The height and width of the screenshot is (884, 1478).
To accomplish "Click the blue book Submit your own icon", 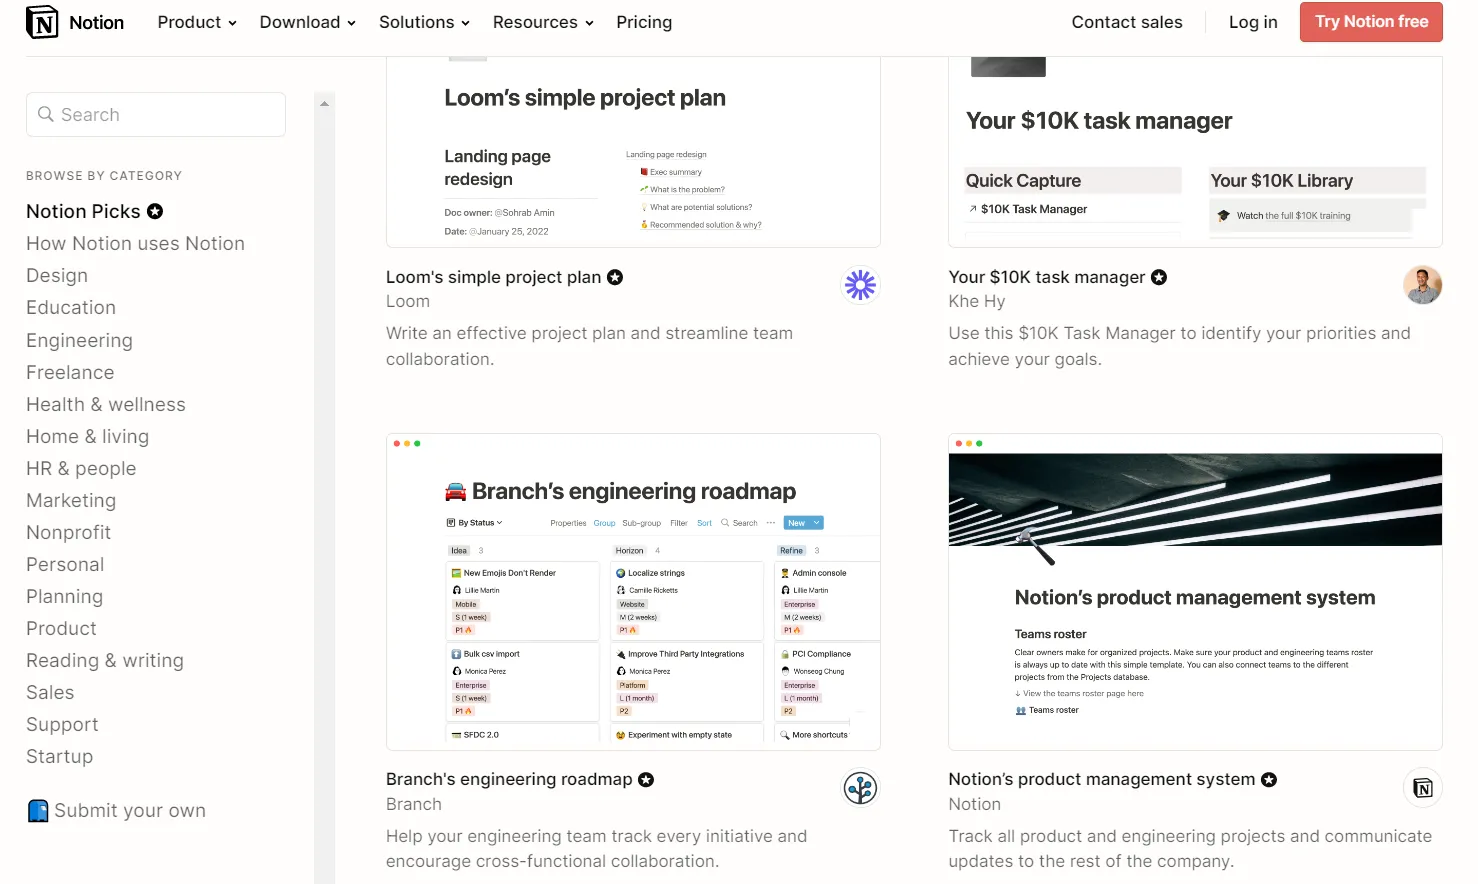I will click(38, 811).
